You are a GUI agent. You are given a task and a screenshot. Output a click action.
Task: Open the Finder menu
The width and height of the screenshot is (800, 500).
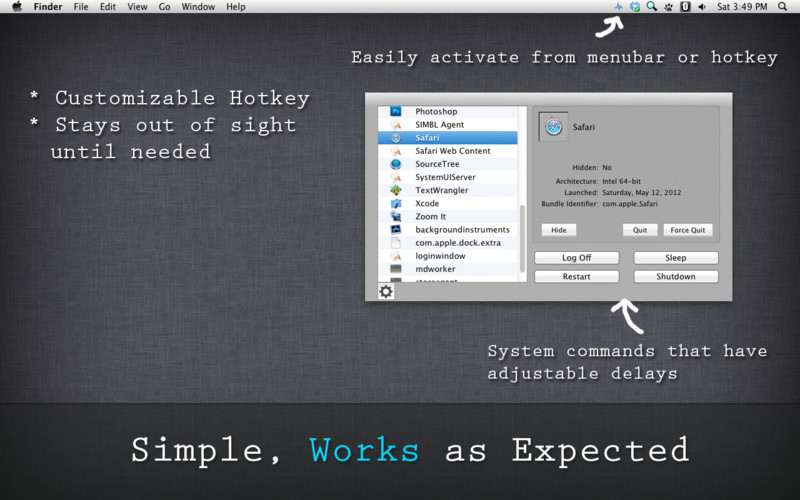(48, 7)
